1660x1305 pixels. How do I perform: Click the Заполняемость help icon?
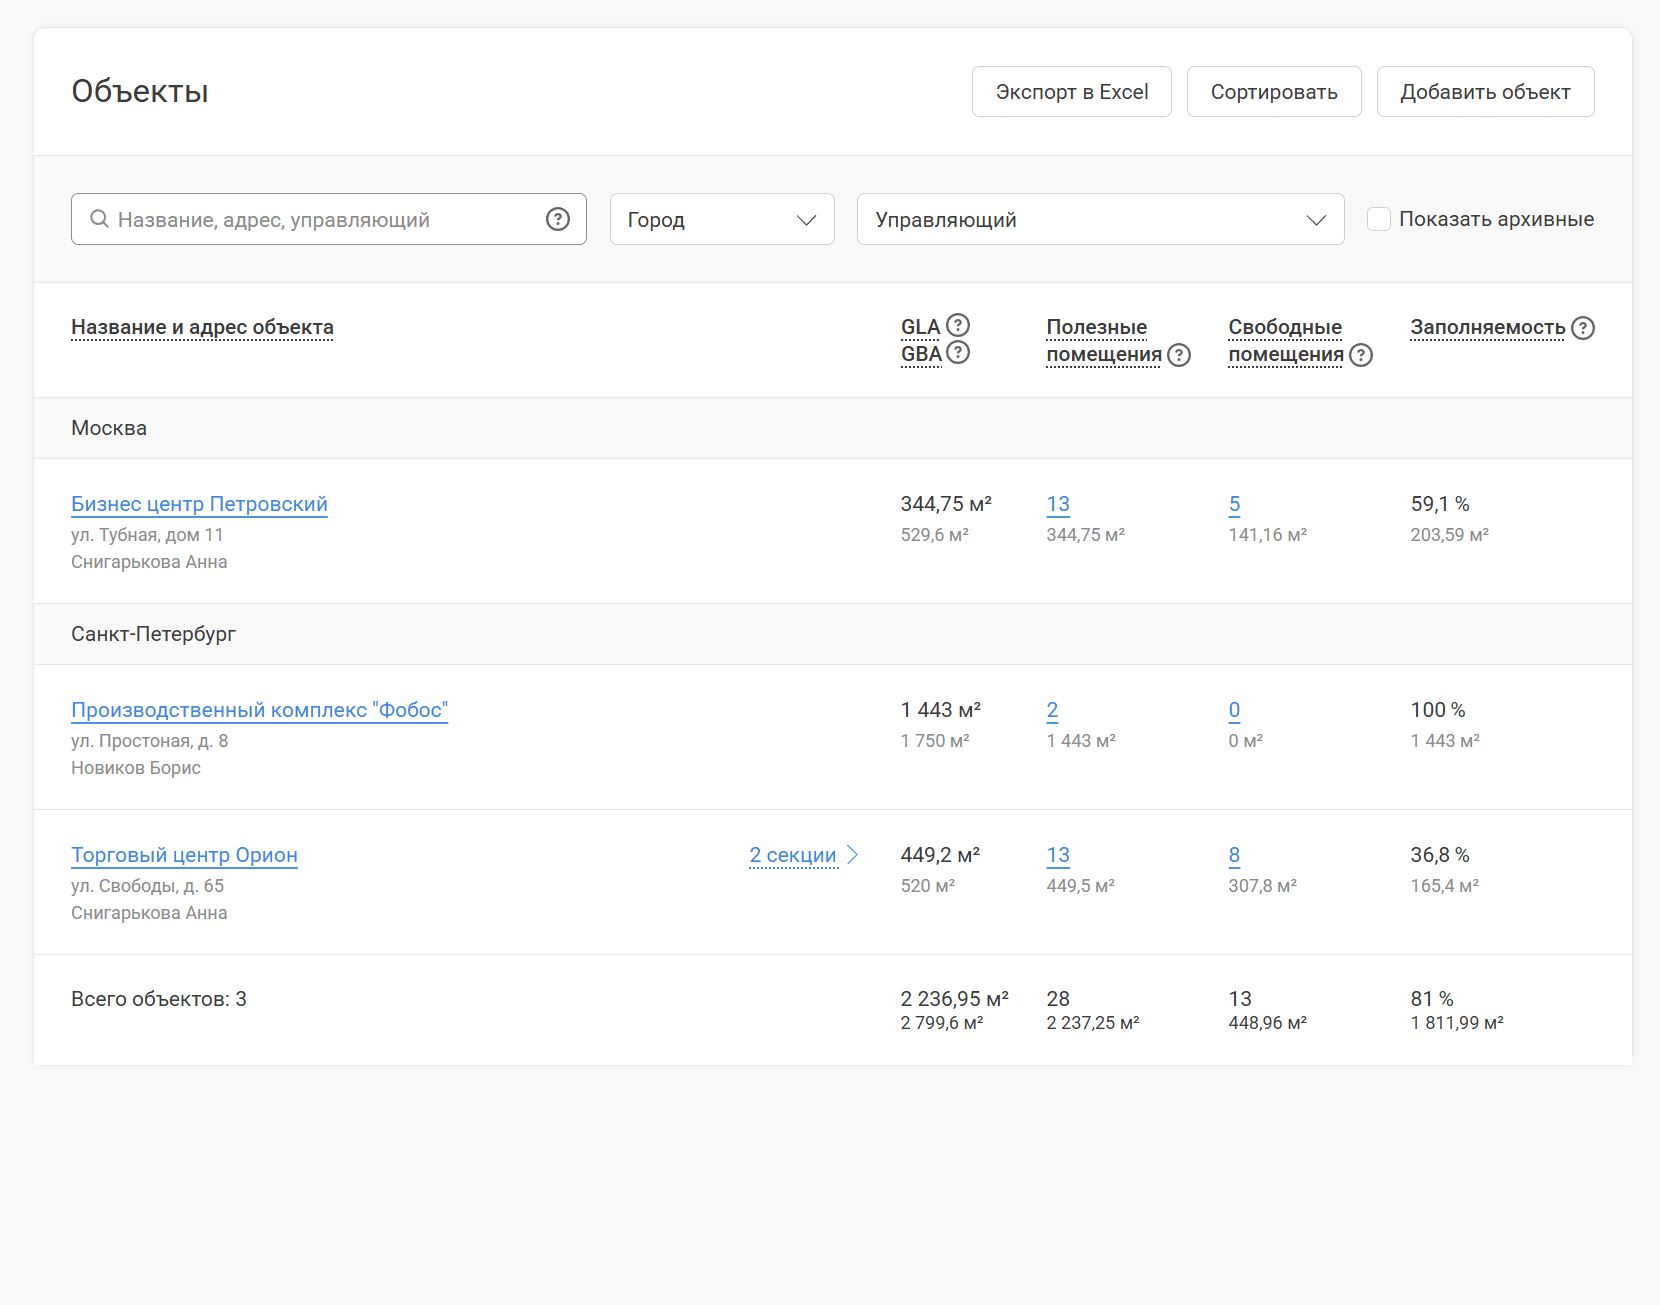coord(1583,328)
